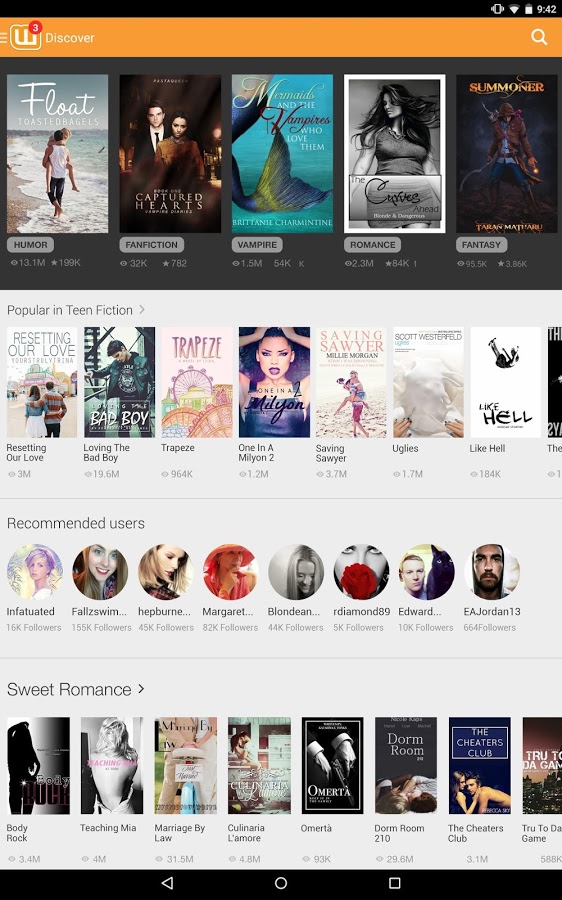Open EAJordan13 profile avatar
Screen dimensions: 562x900
click(x=491, y=572)
